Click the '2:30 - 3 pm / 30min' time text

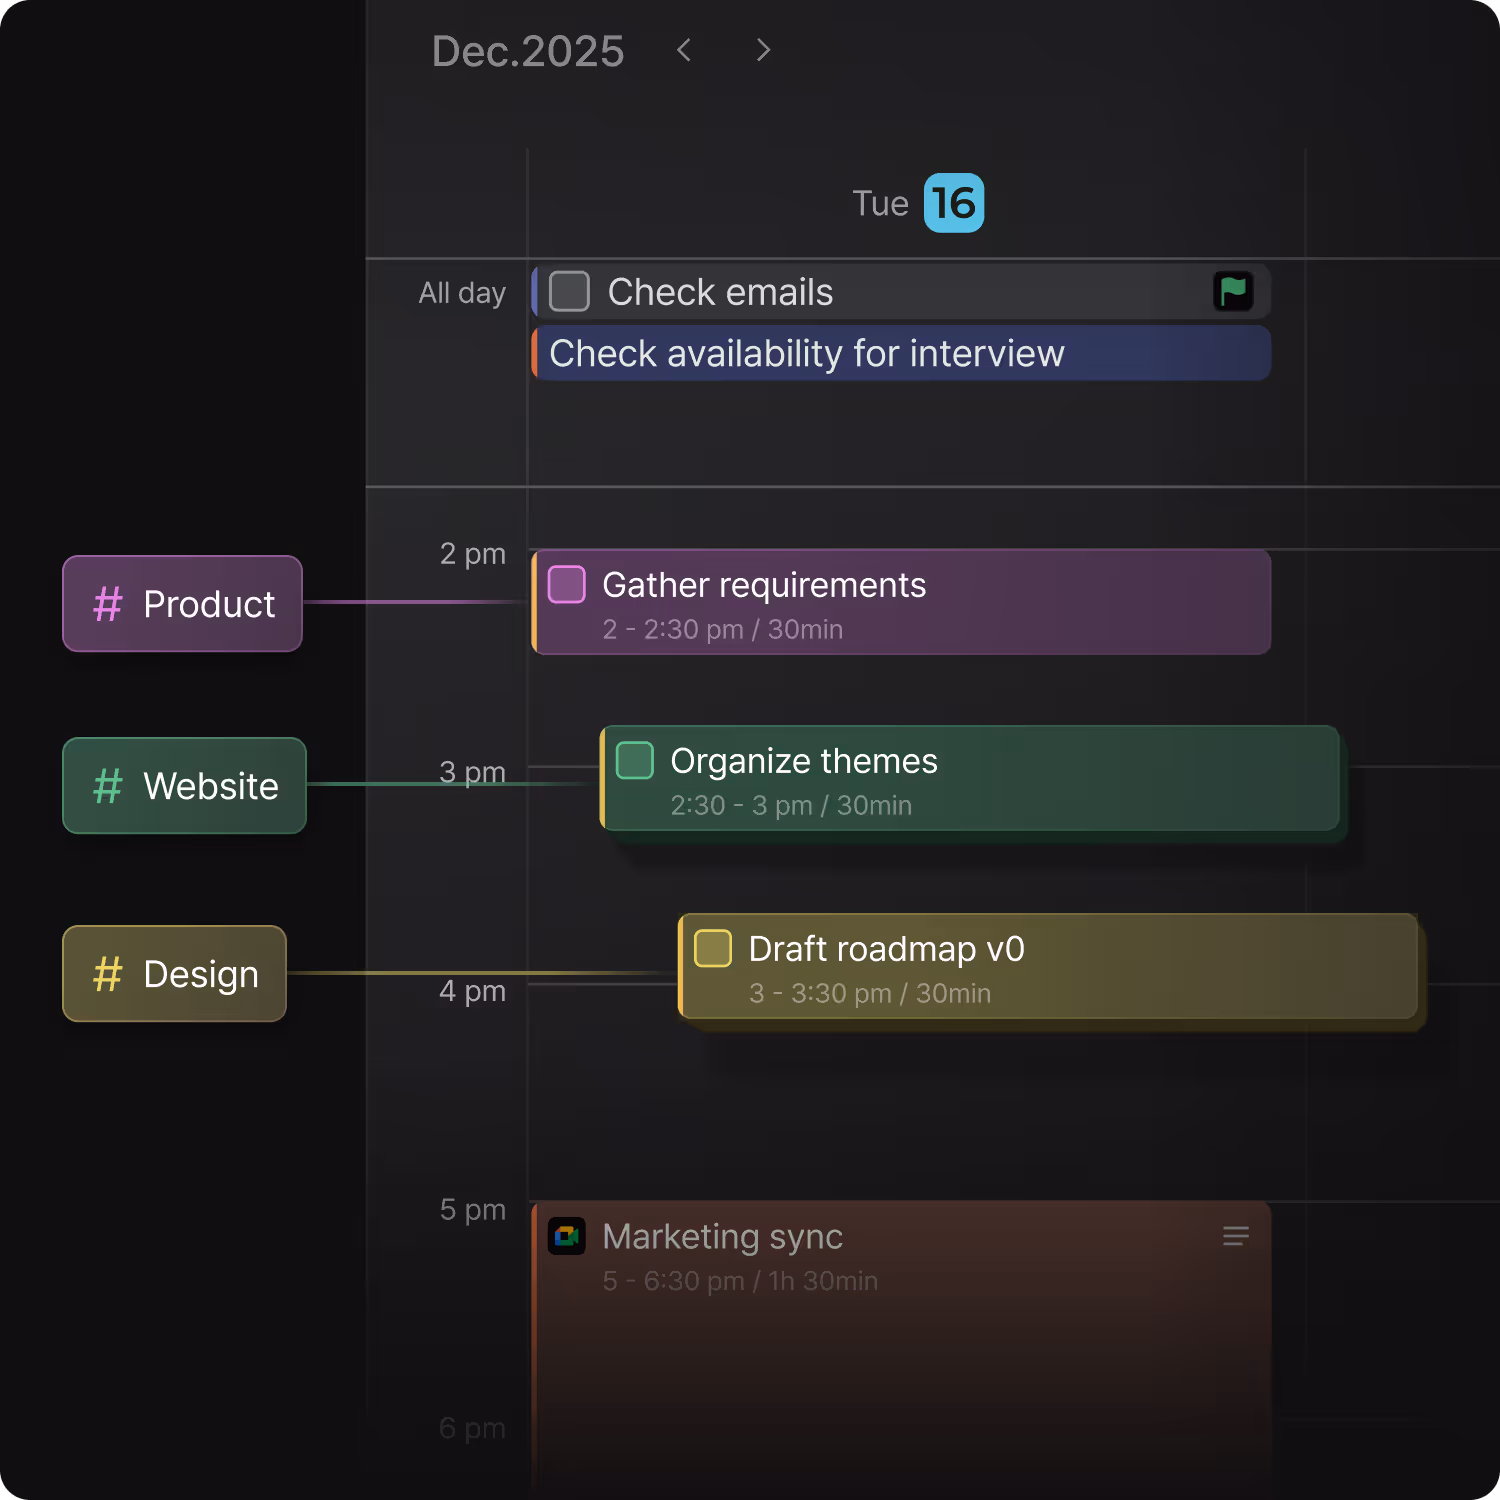791,805
